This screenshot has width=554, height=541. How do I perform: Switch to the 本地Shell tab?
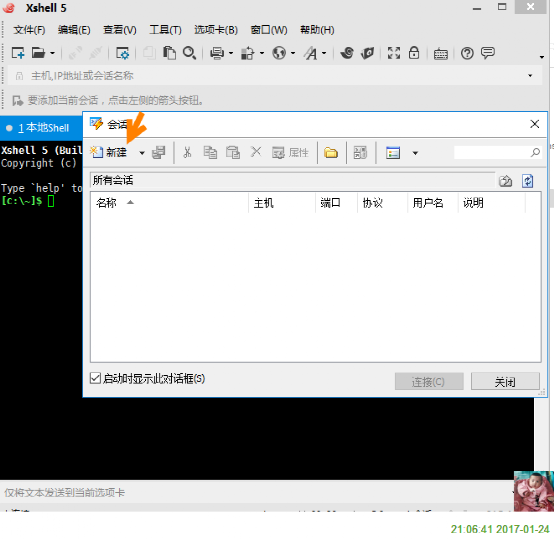tap(42, 128)
